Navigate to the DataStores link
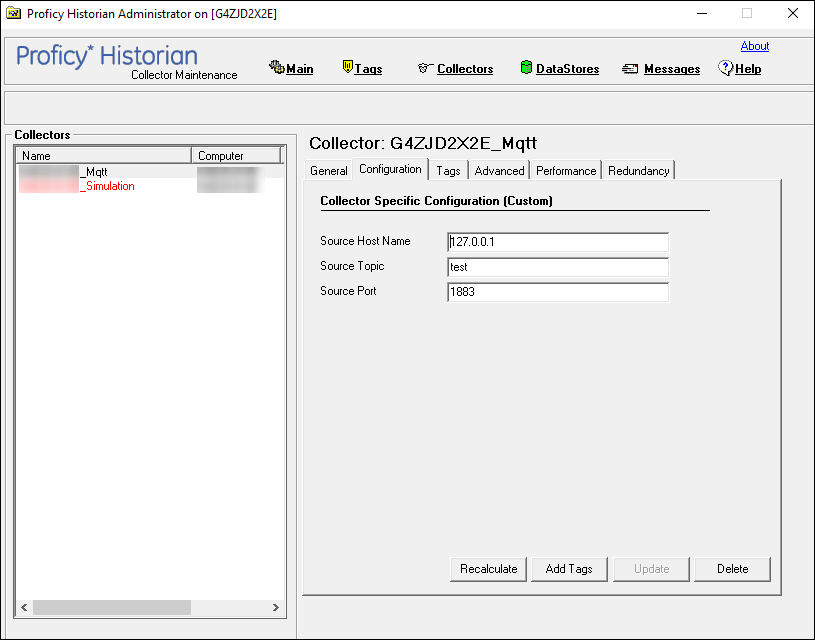 tap(568, 69)
